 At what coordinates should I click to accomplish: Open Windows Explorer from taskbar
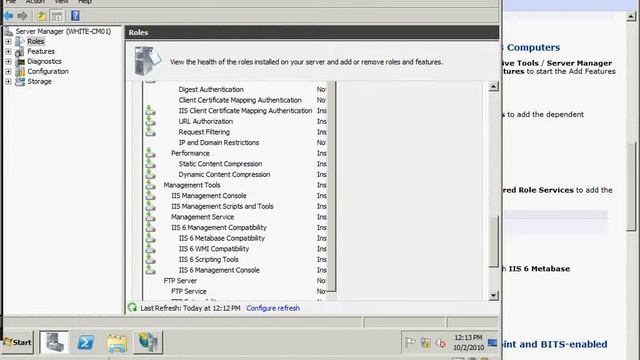pos(117,342)
